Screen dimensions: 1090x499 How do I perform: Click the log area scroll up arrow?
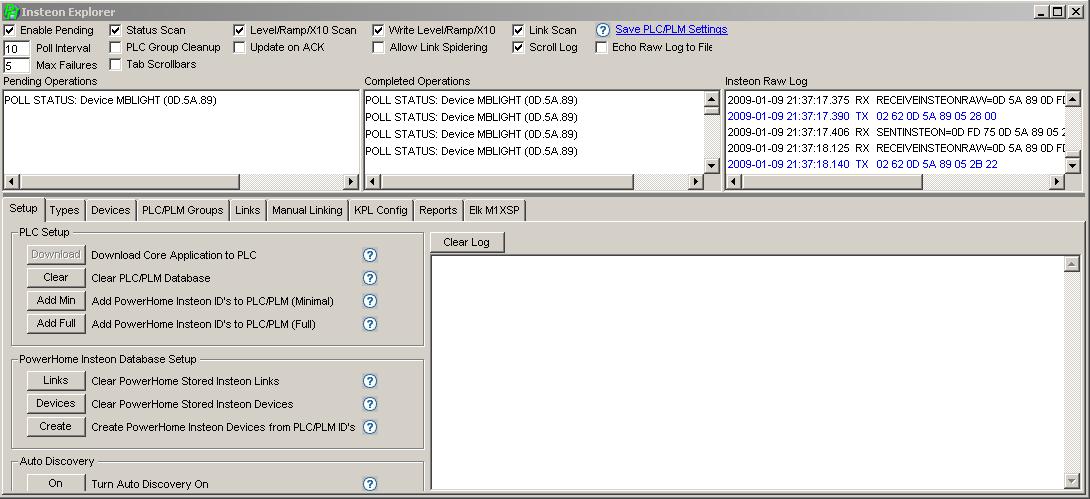pyautogui.click(x=1071, y=263)
